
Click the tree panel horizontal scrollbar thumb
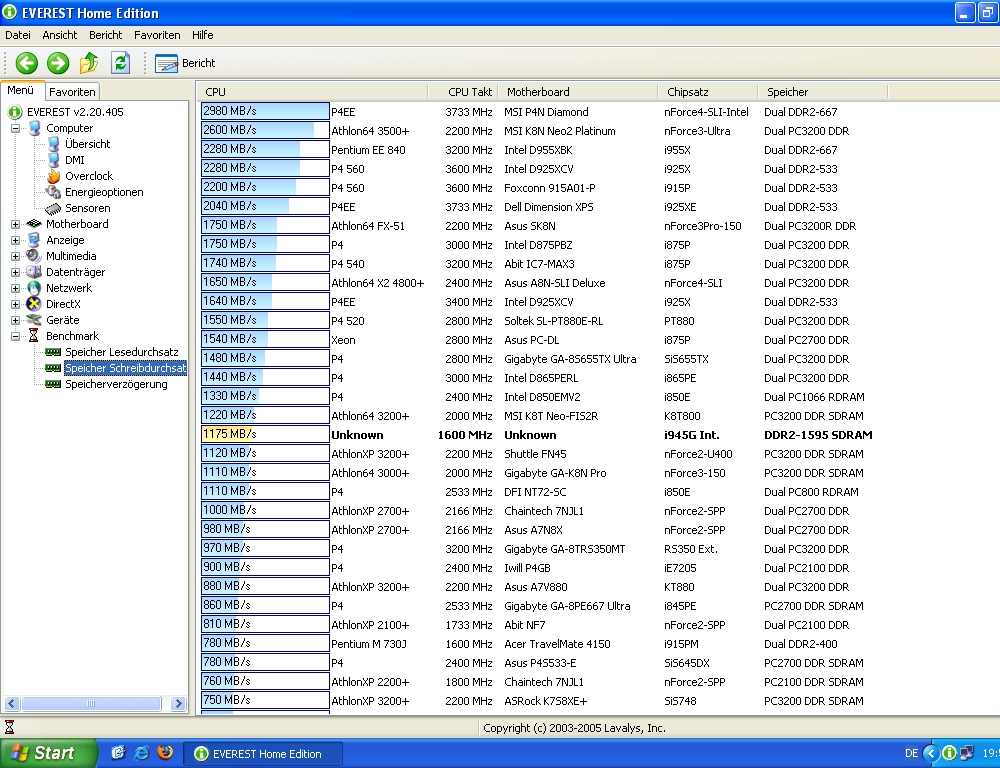point(91,704)
